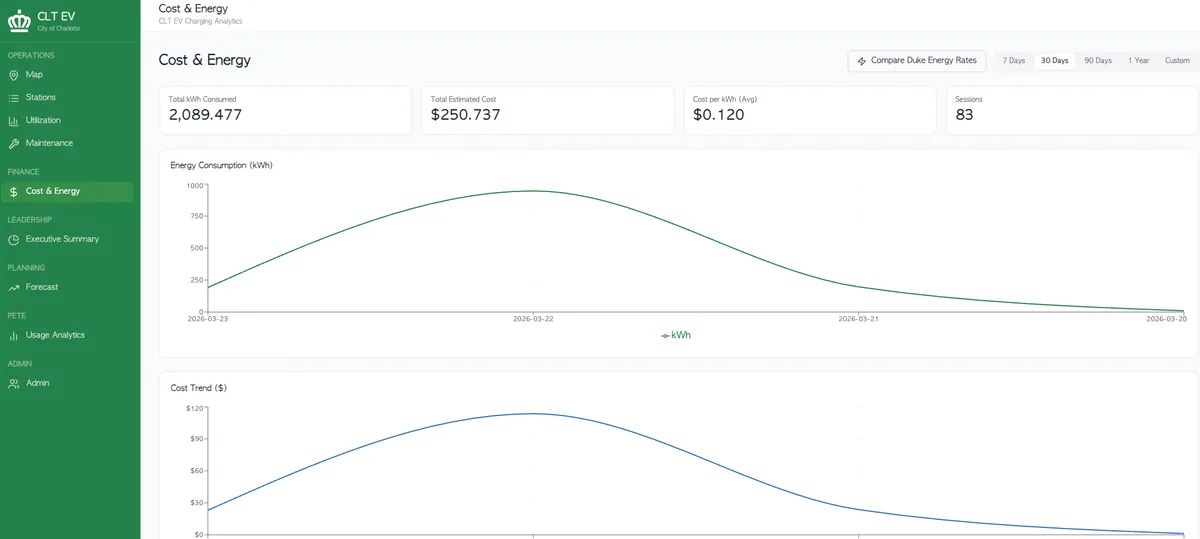Click the CLT EV crown logo icon
This screenshot has height=539, width=1200.
click(20, 20)
